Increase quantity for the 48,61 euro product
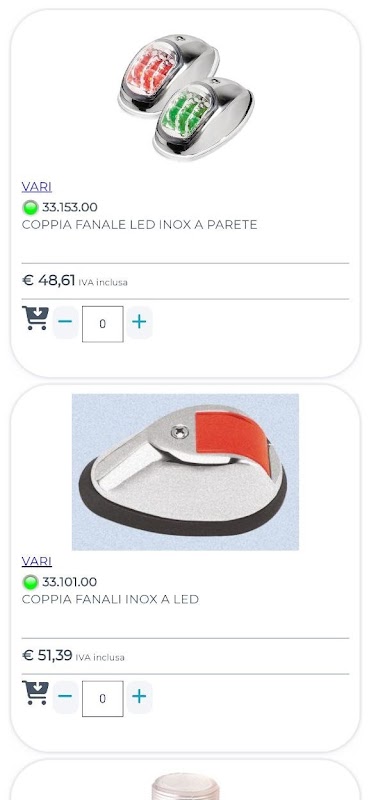369x800 pixels. coord(139,322)
